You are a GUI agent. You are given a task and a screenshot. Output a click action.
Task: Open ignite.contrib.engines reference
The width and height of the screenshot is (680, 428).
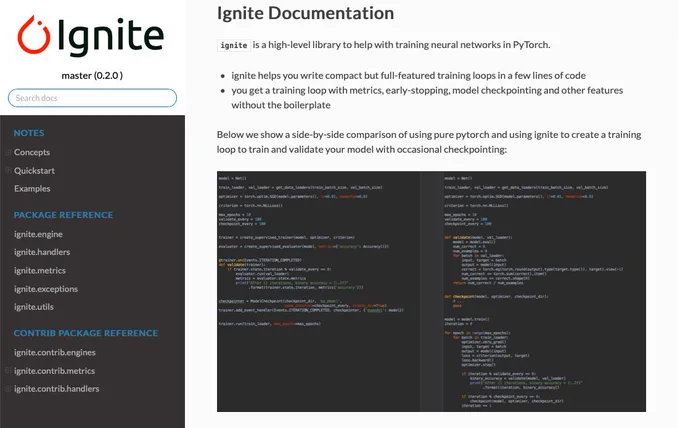(55, 353)
